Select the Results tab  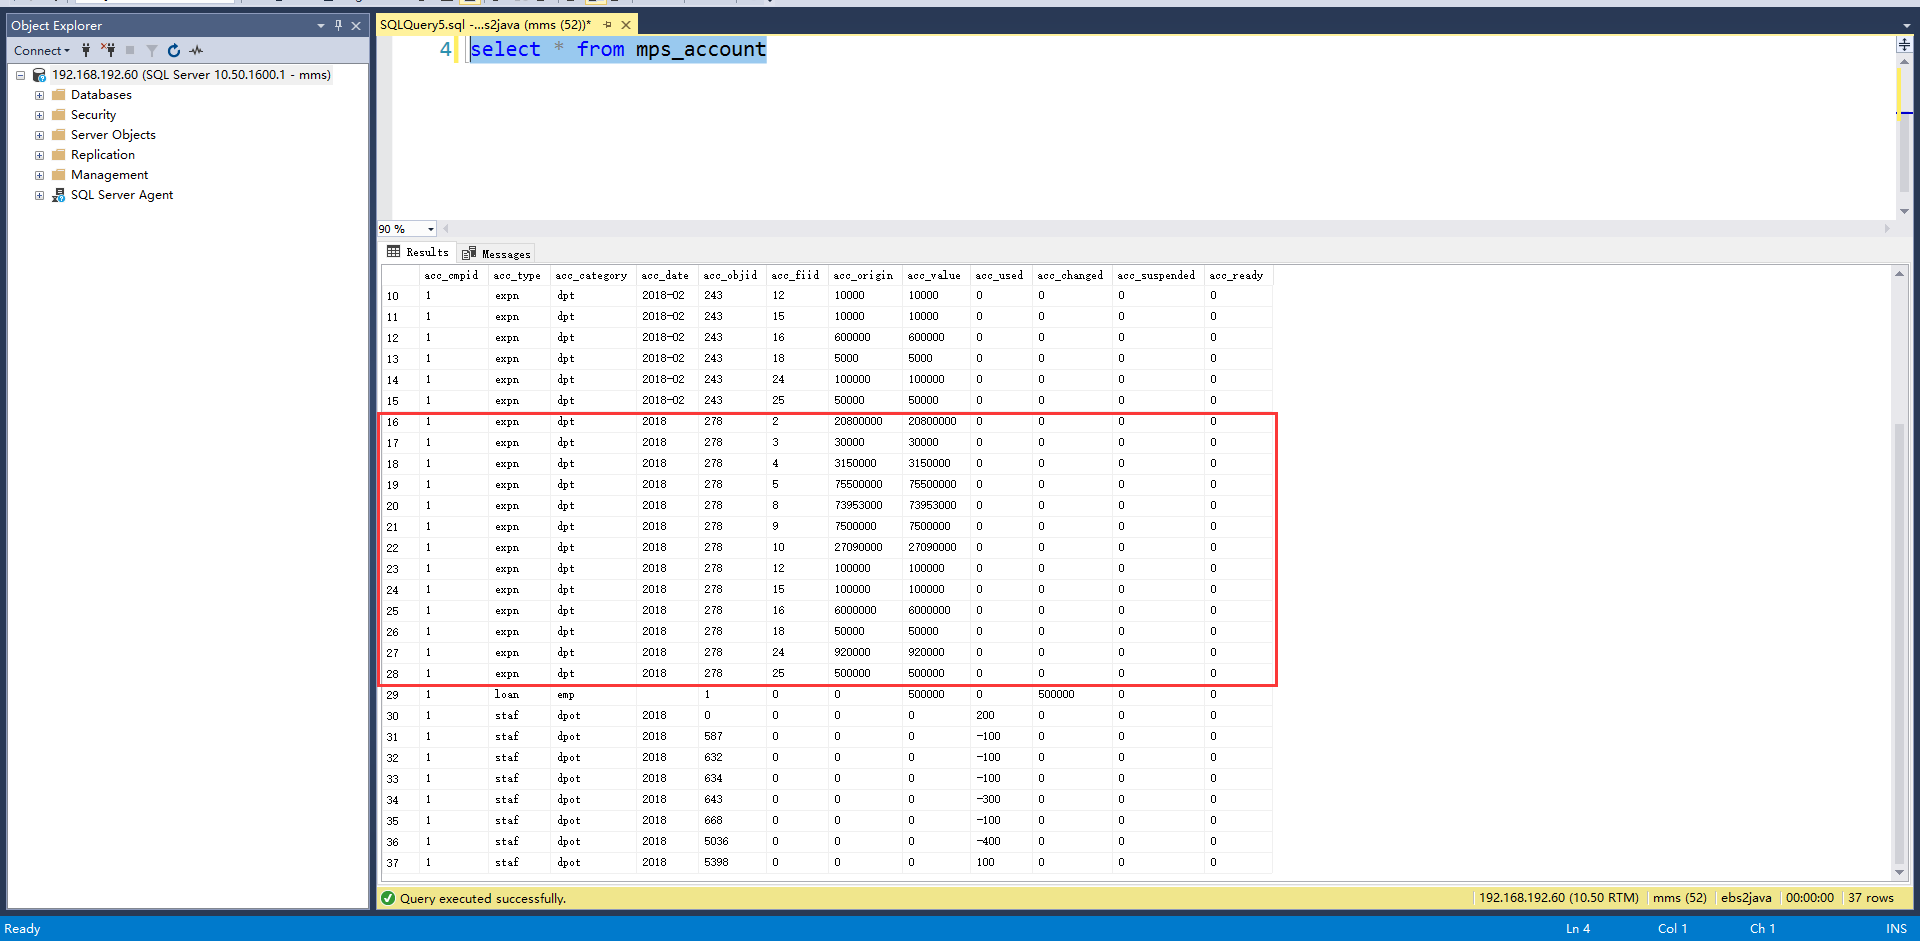click(x=418, y=253)
